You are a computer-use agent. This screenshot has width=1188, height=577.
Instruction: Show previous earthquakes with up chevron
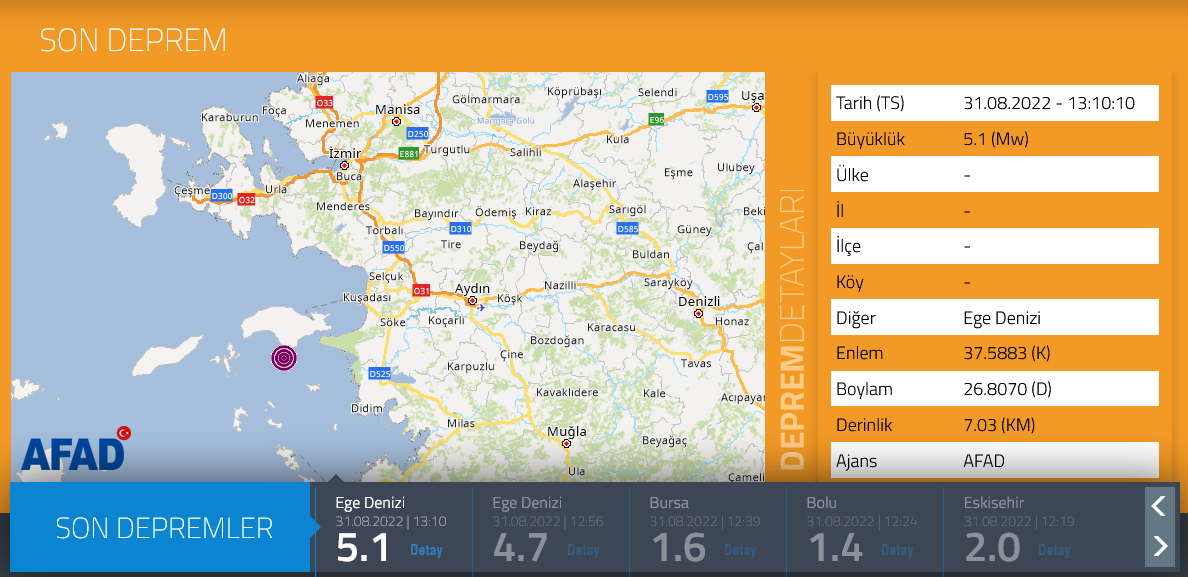(x=1159, y=506)
